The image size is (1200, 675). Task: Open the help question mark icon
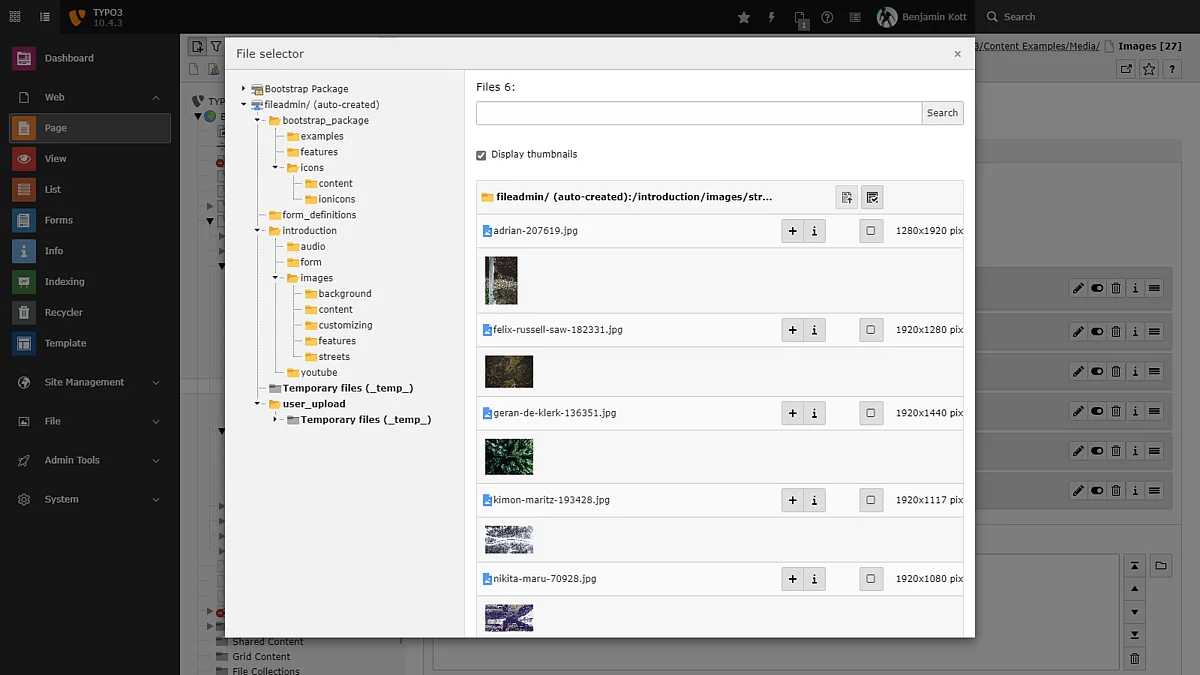tap(827, 17)
